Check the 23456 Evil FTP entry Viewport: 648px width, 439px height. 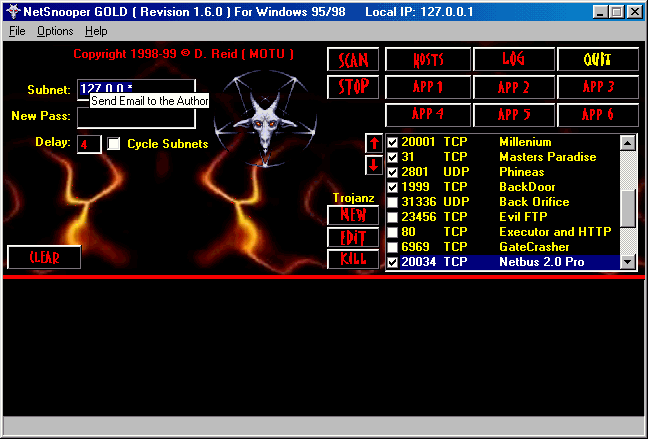[393, 217]
